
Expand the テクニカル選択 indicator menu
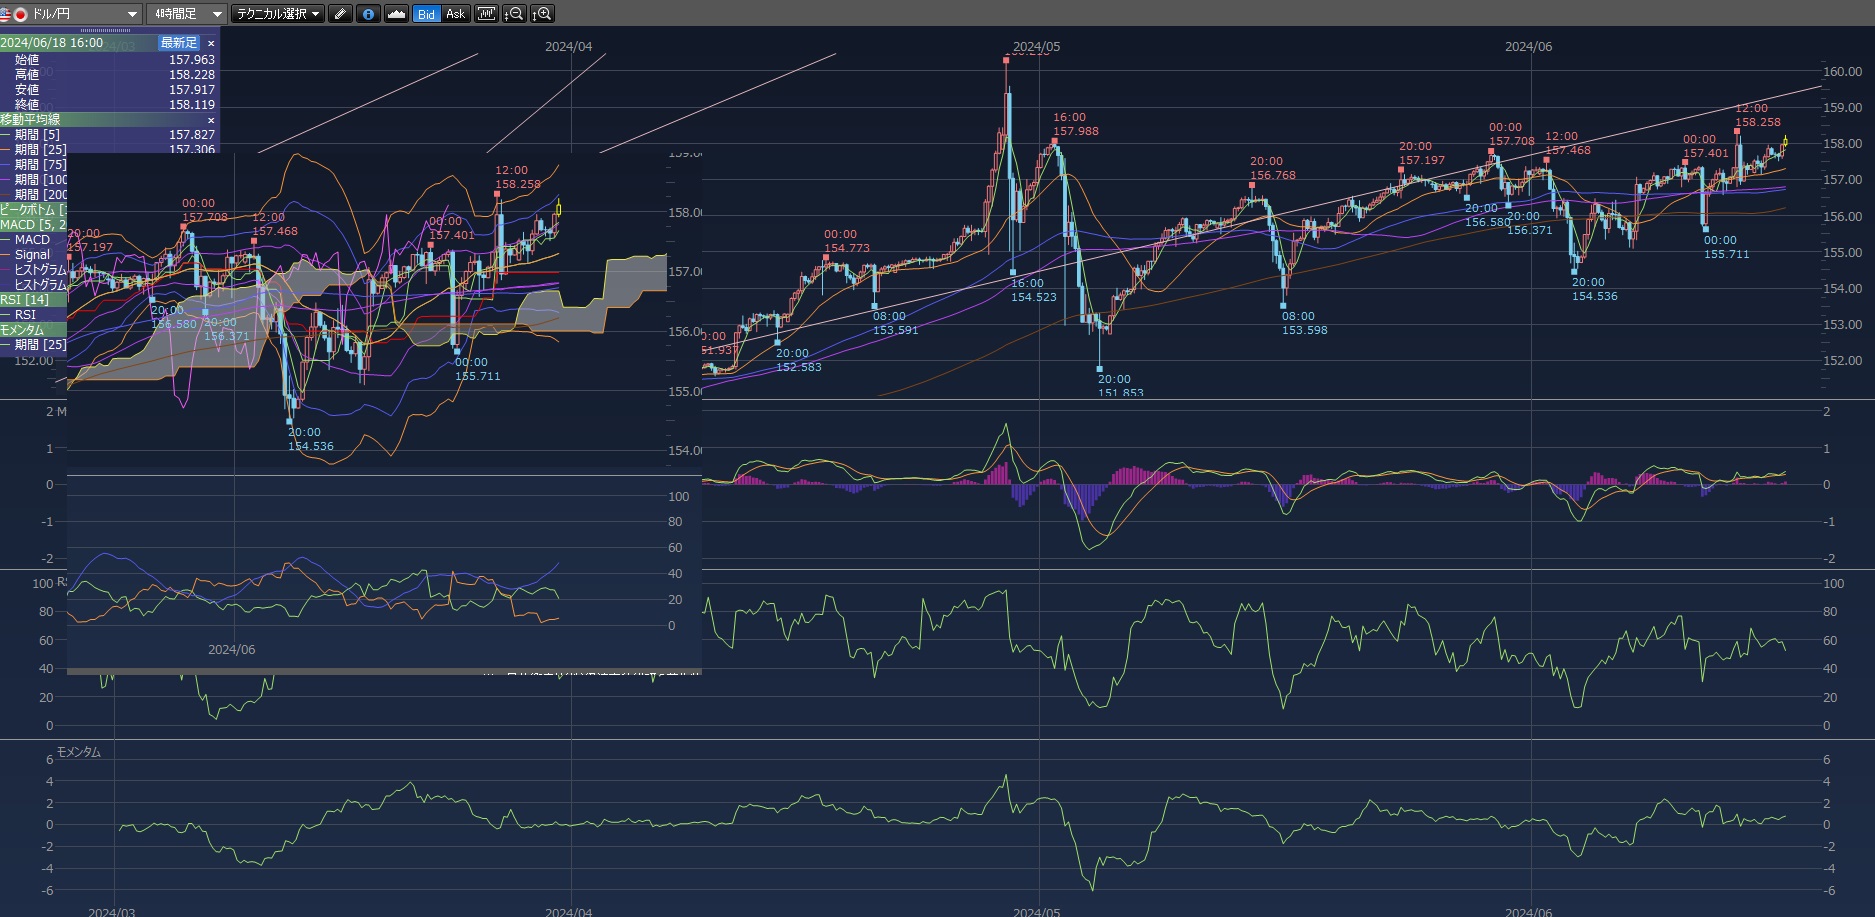[278, 14]
